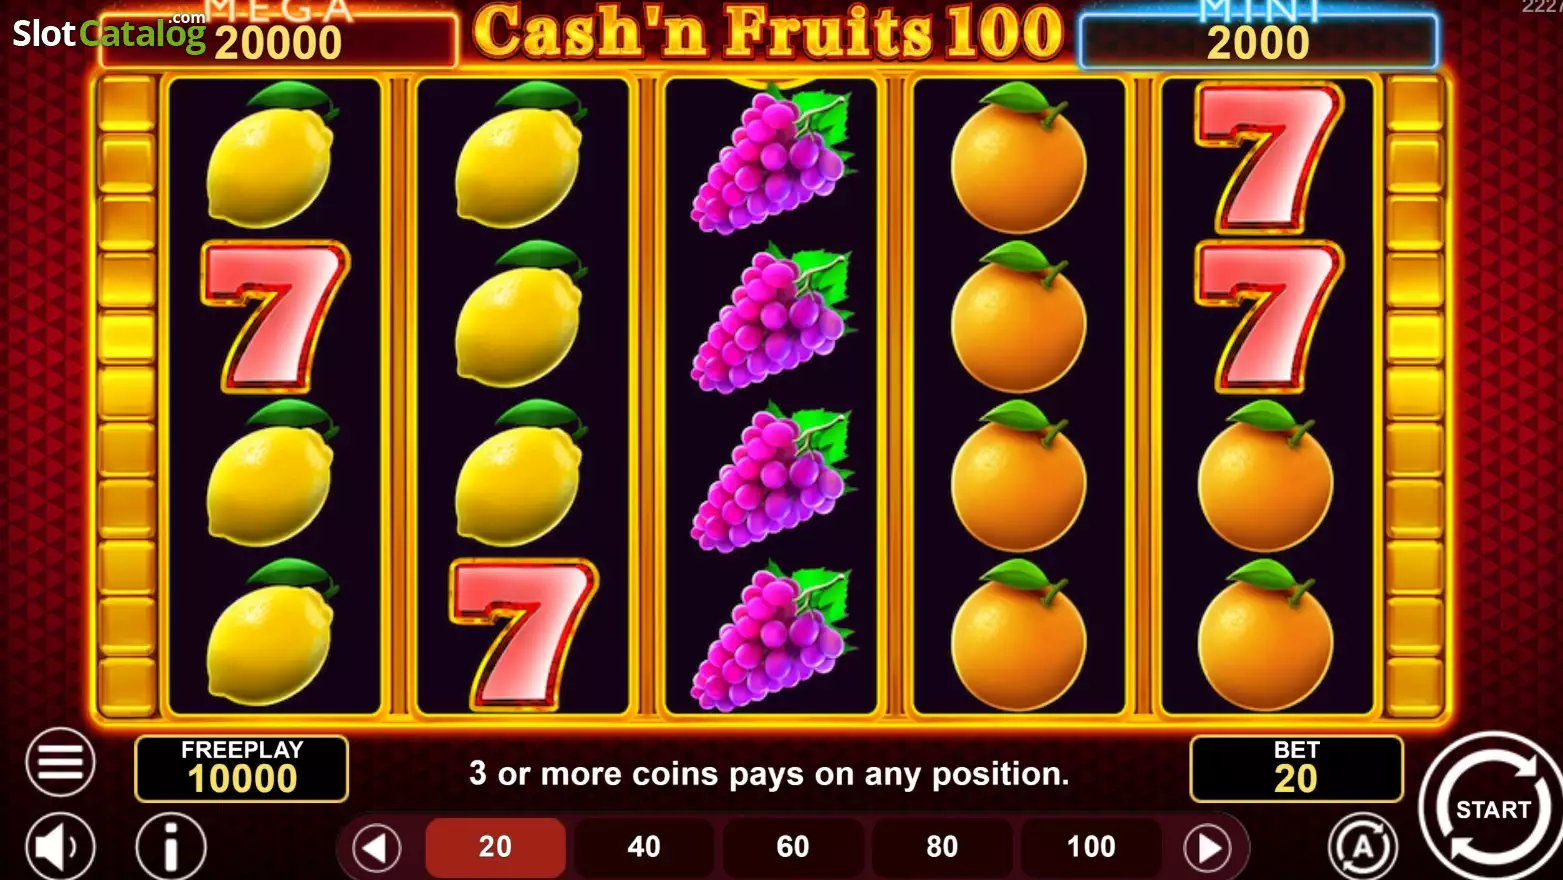Select the 20 bet option
This screenshot has width=1563, height=880.
coord(495,847)
